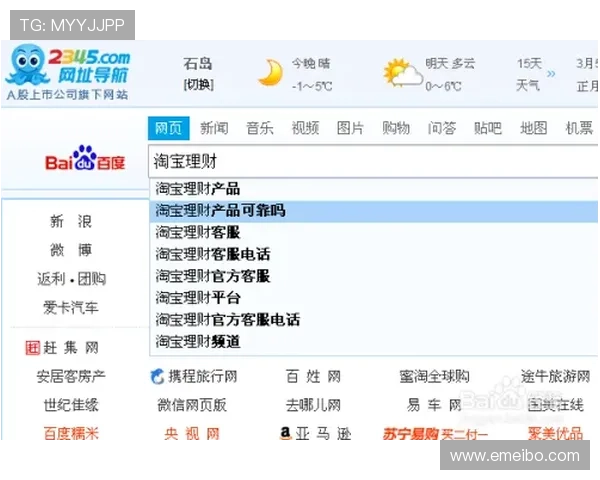
Task: Open the 安居客房产 link
Action: 71,377
